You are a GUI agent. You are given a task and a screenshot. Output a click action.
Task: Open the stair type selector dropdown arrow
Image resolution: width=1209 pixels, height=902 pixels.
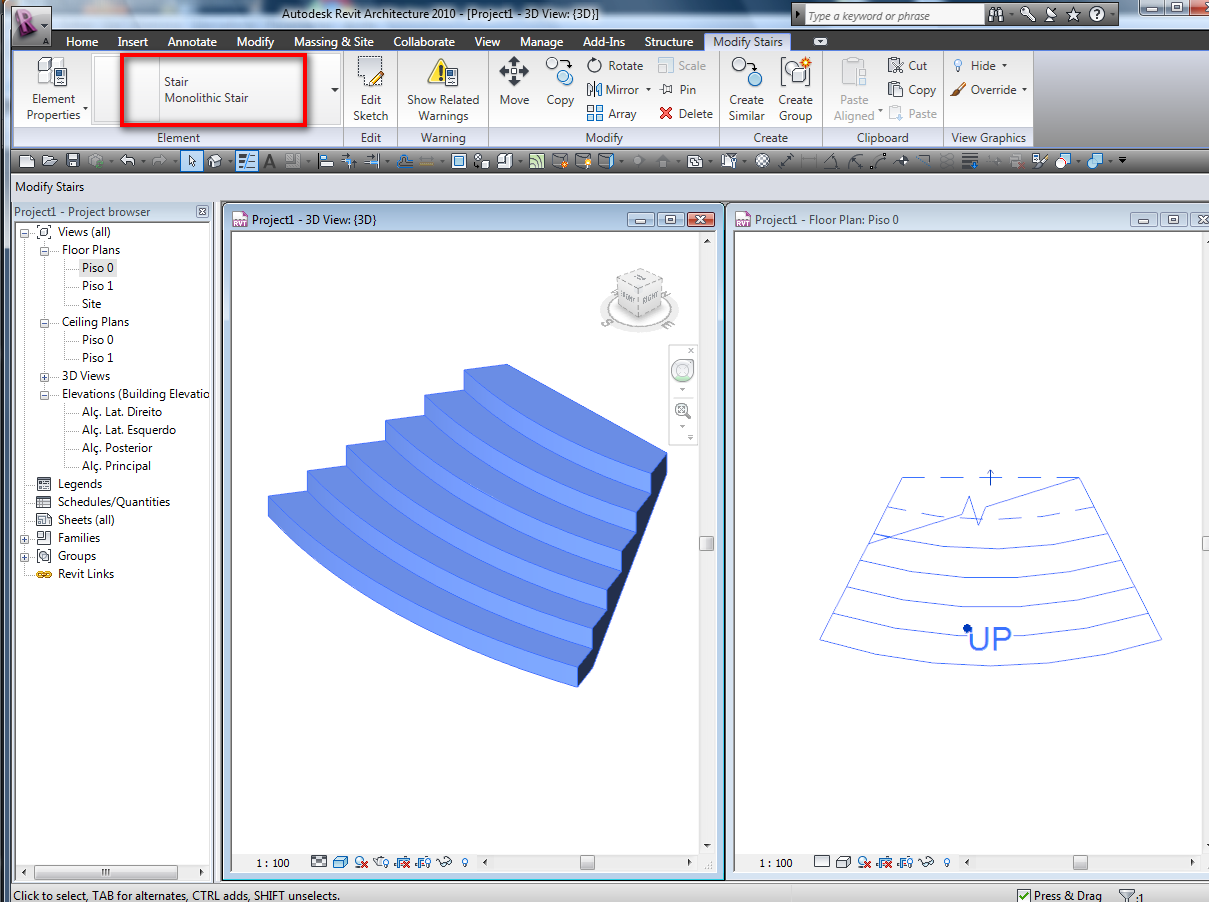pos(334,90)
